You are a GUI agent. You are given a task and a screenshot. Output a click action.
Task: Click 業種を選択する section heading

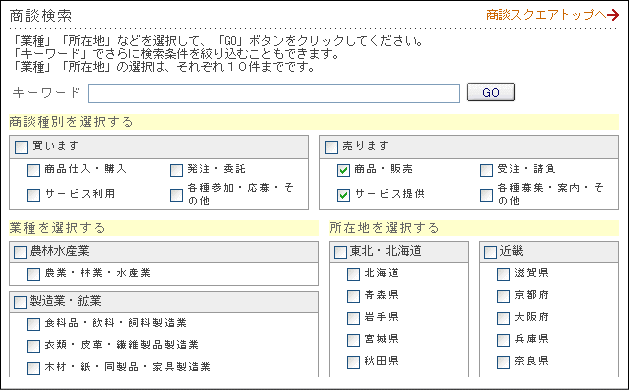57,228
